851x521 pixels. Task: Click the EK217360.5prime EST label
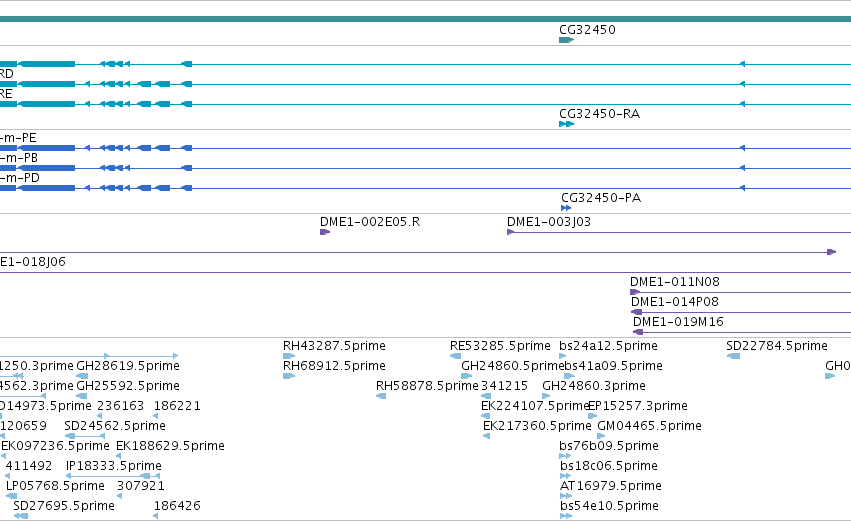point(537,427)
